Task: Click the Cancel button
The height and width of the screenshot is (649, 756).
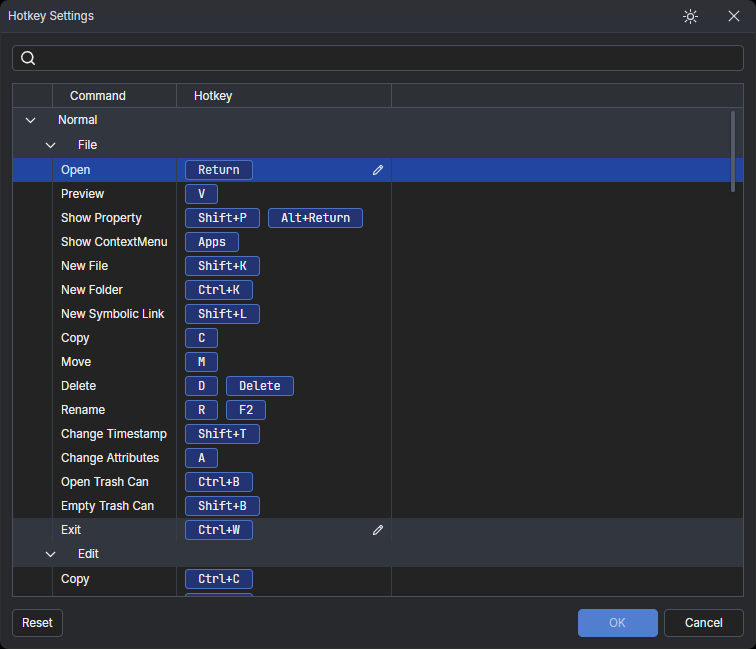Action: [x=703, y=623]
